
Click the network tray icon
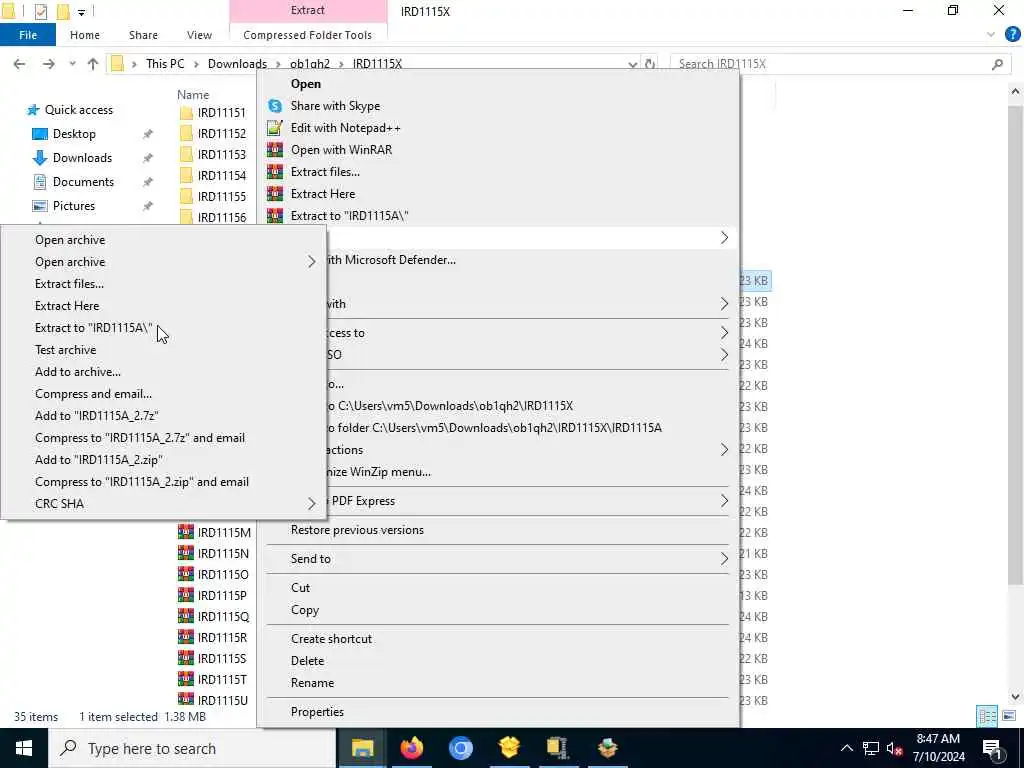(x=871, y=748)
